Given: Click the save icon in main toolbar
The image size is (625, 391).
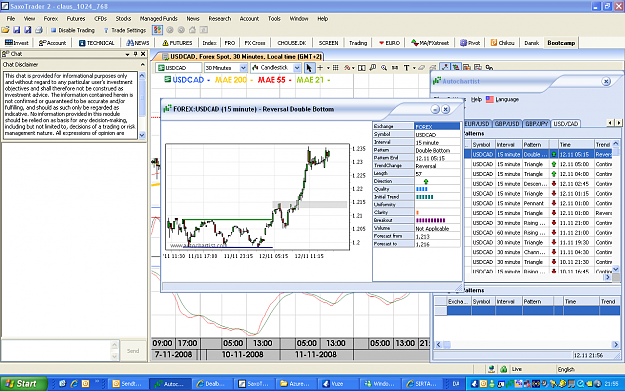Looking at the screenshot, I should tap(16, 30).
